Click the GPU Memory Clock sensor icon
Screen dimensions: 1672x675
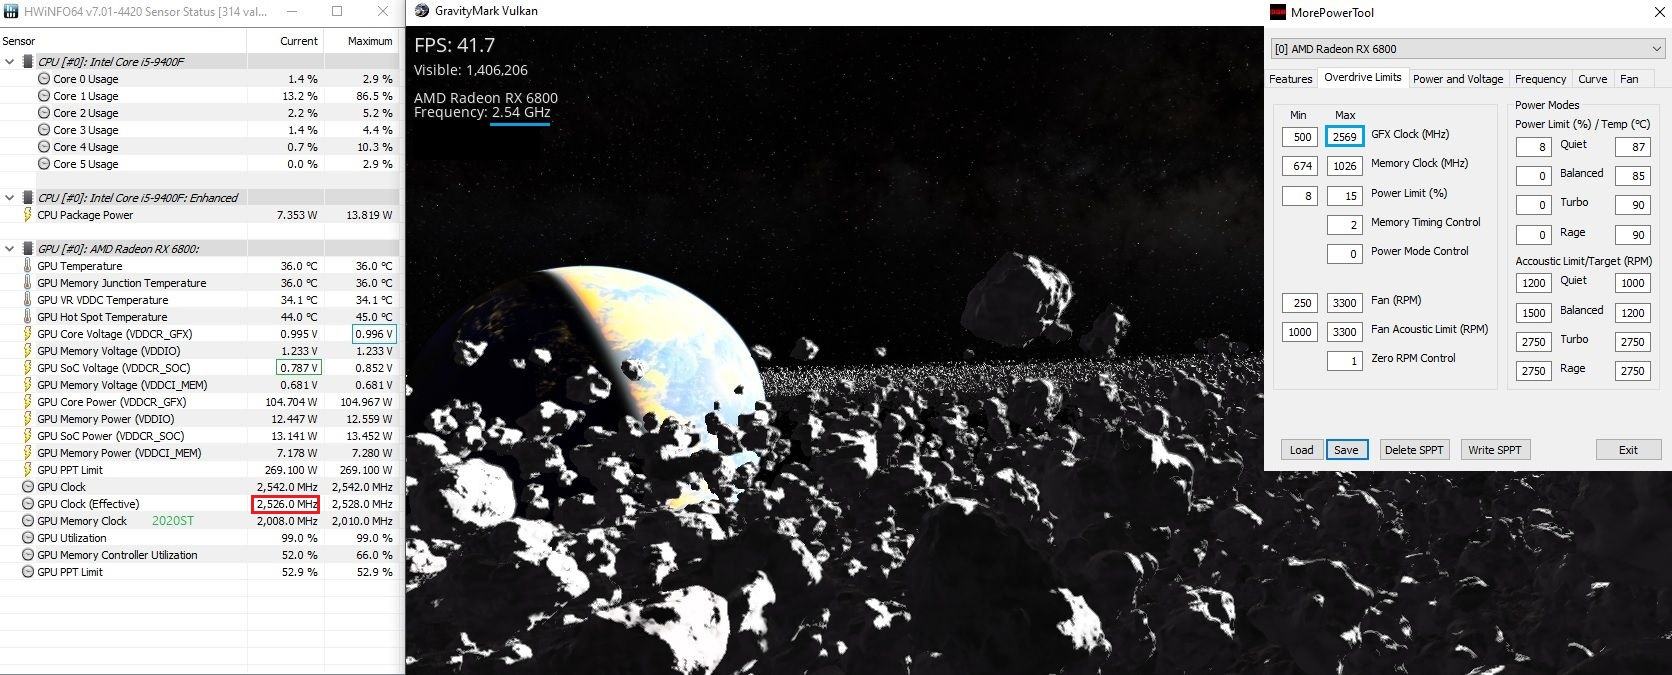pyautogui.click(x=27, y=521)
